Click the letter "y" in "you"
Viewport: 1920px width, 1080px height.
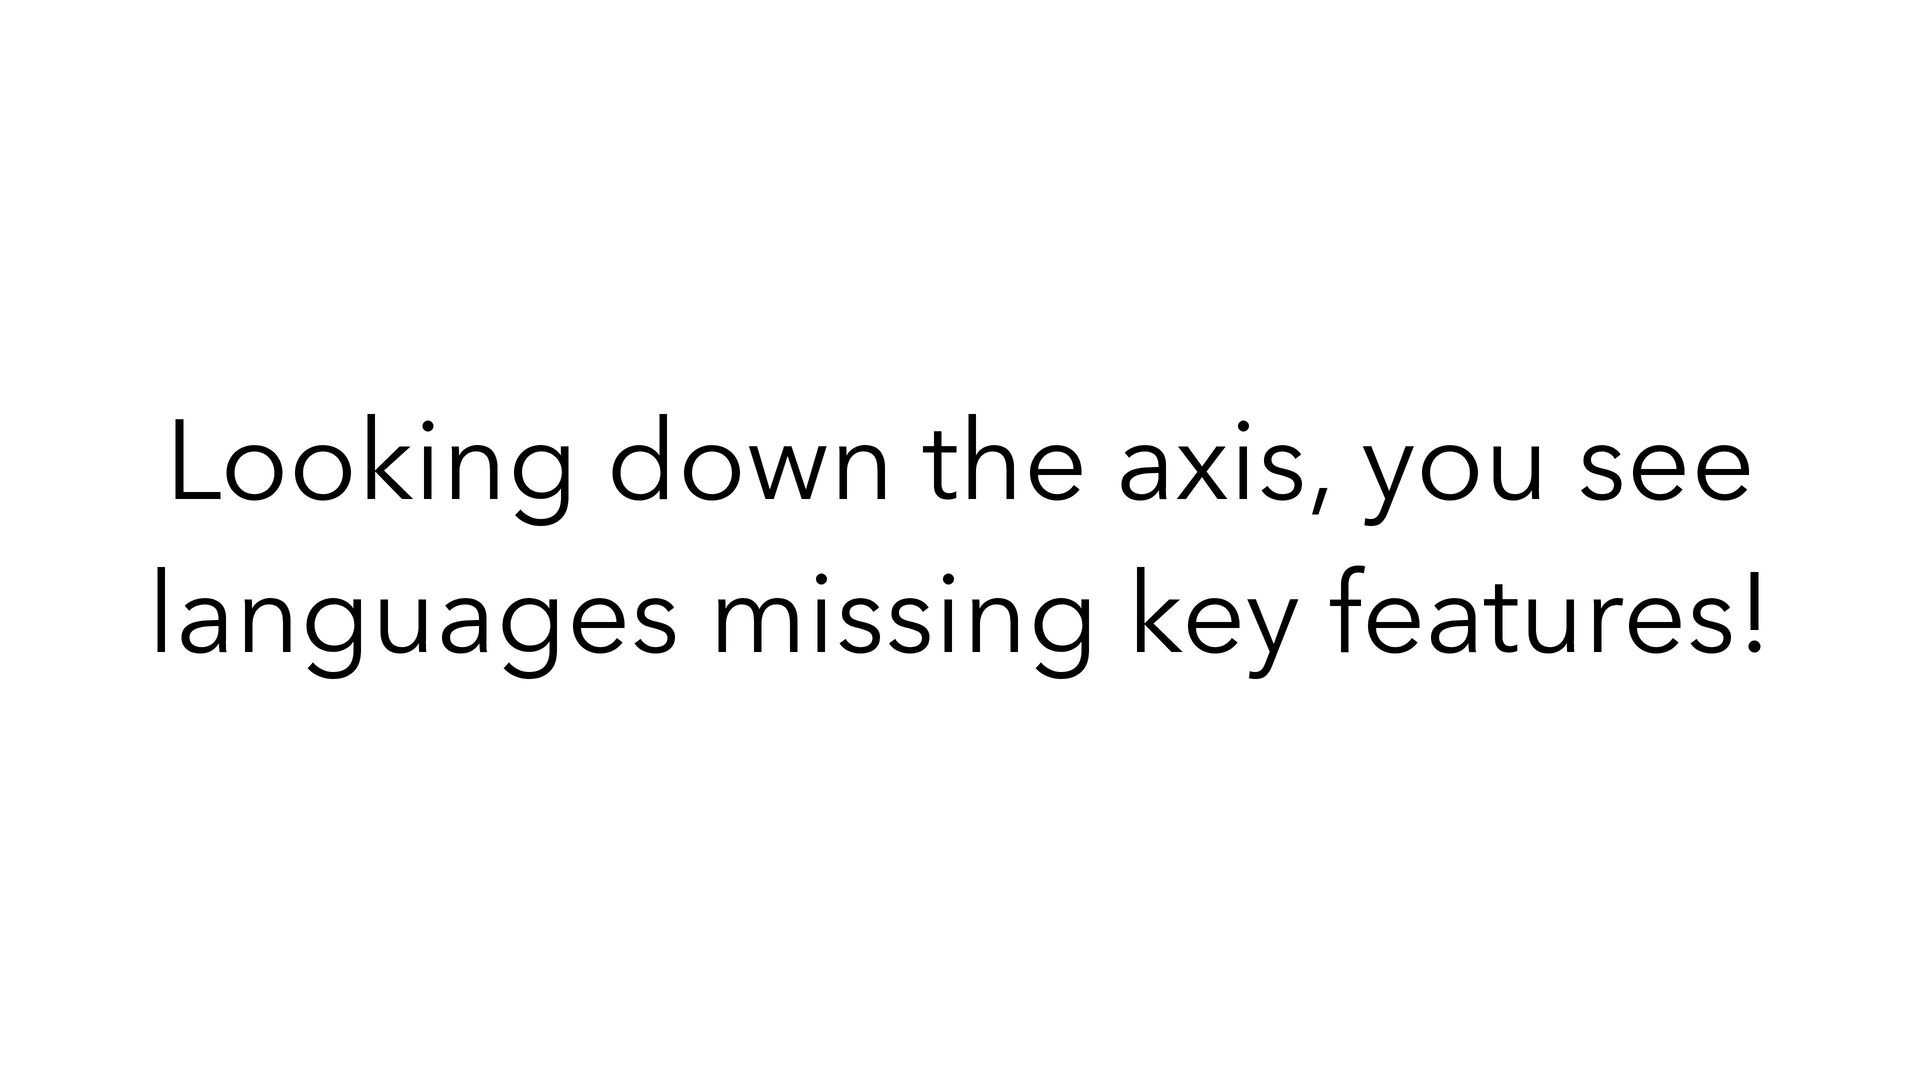(x=1392, y=483)
